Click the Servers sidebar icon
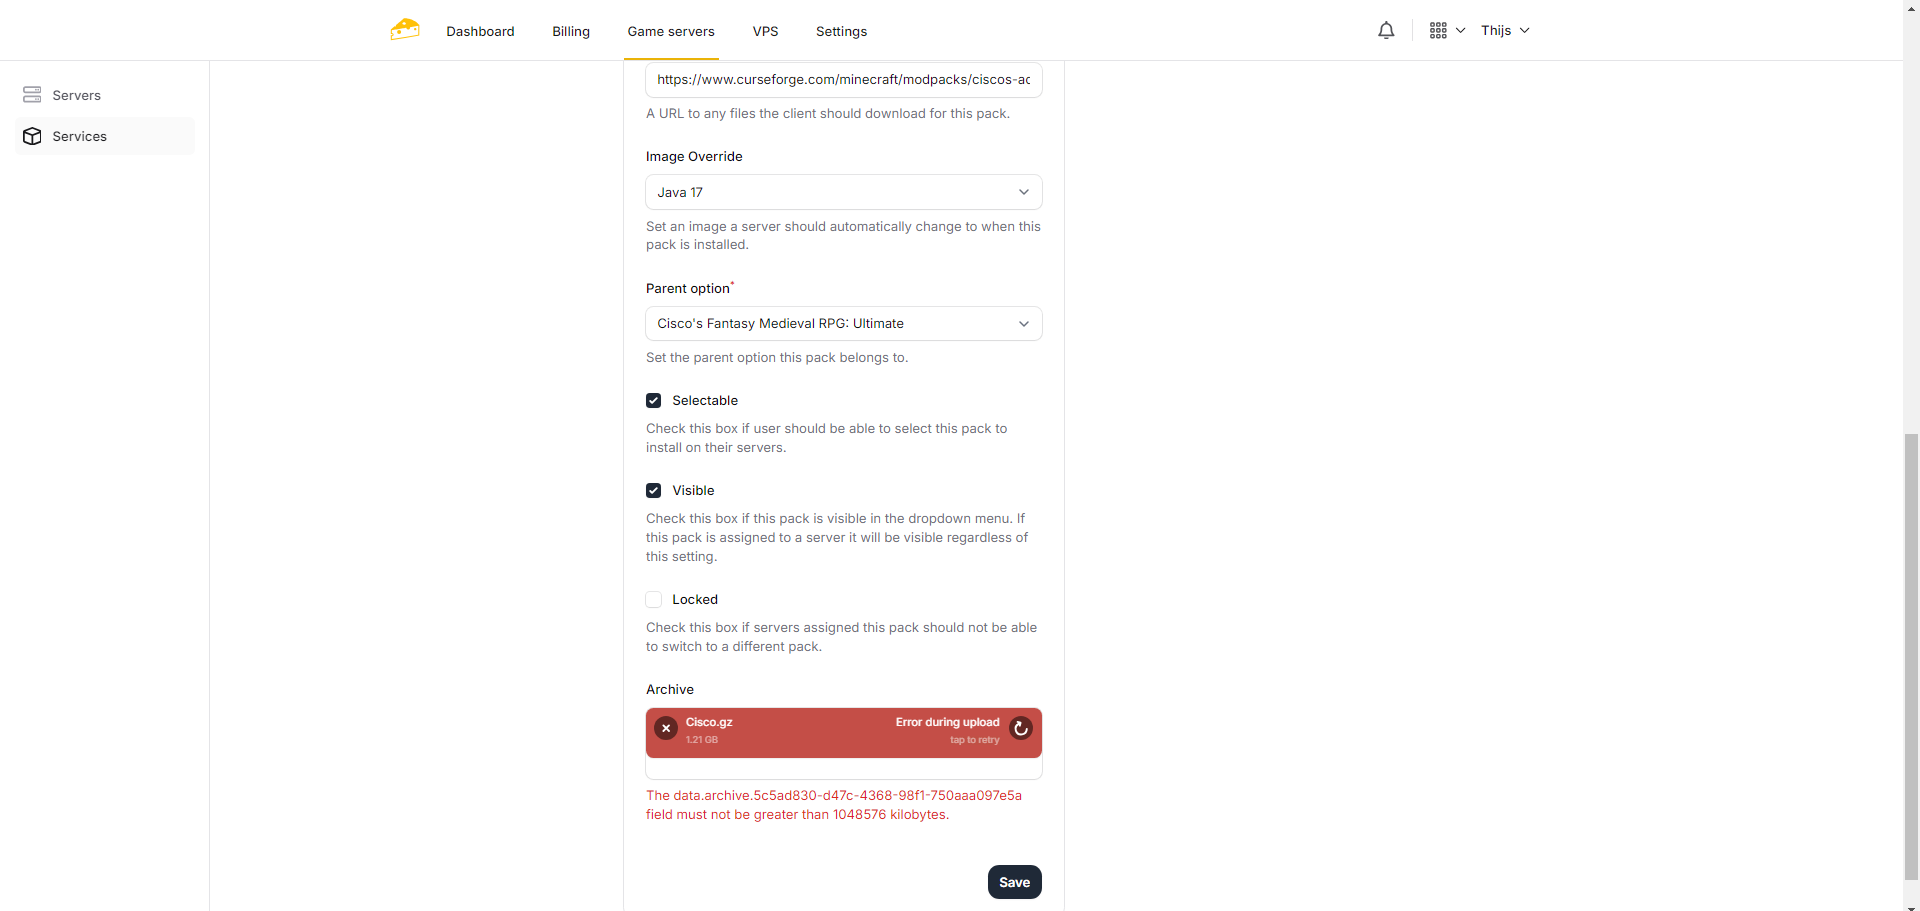Viewport: 1920px width, 911px height. pyautogui.click(x=32, y=95)
